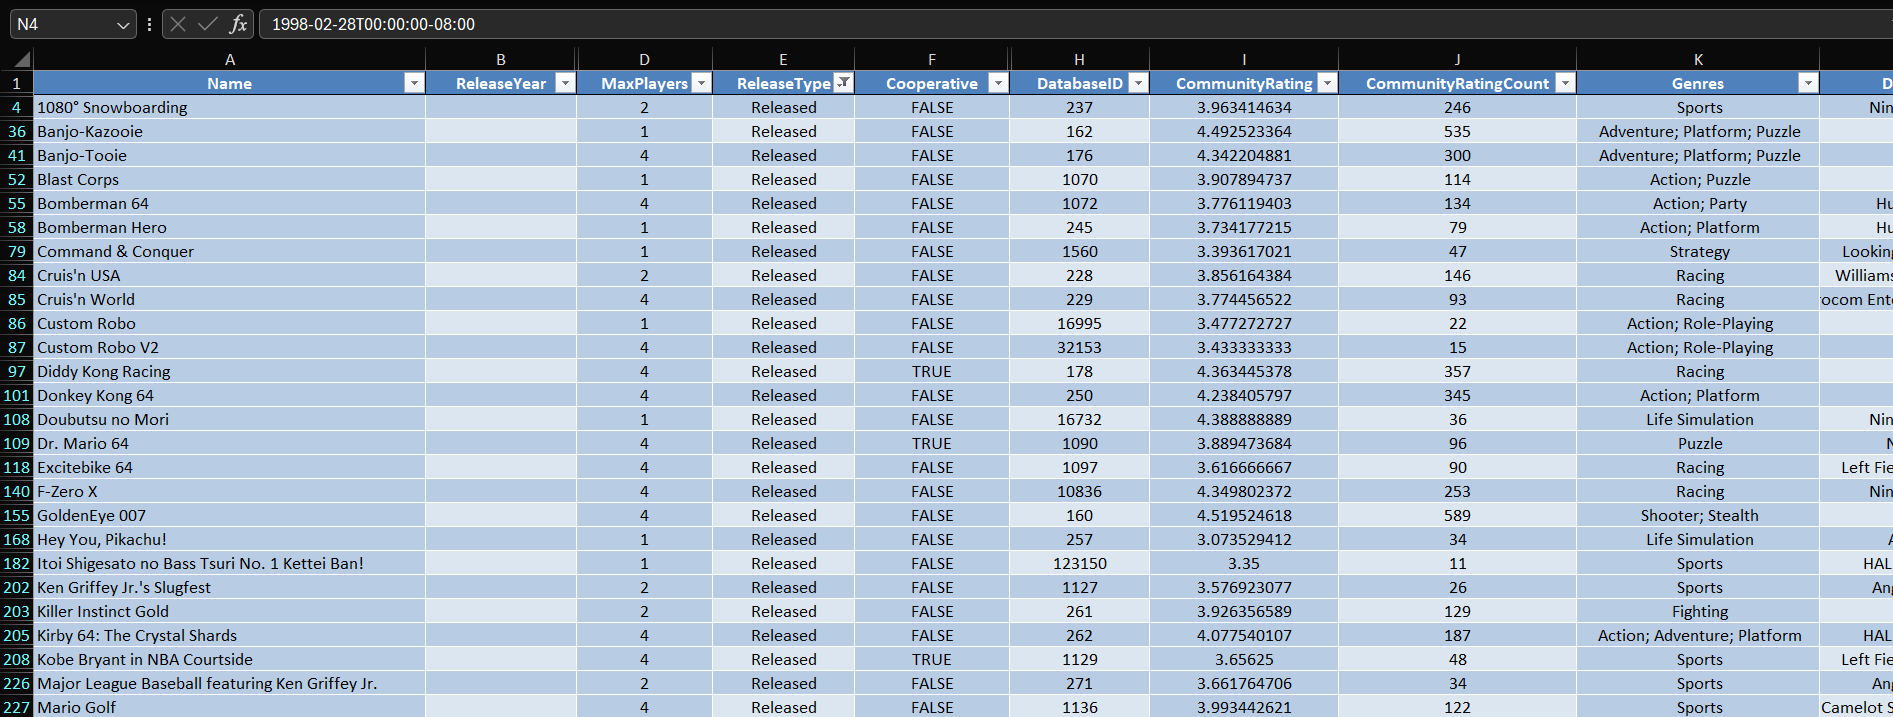Viewport: 1893px width, 717px height.
Task: Click CommunityRatingCount value 589
Action: 1458,515
